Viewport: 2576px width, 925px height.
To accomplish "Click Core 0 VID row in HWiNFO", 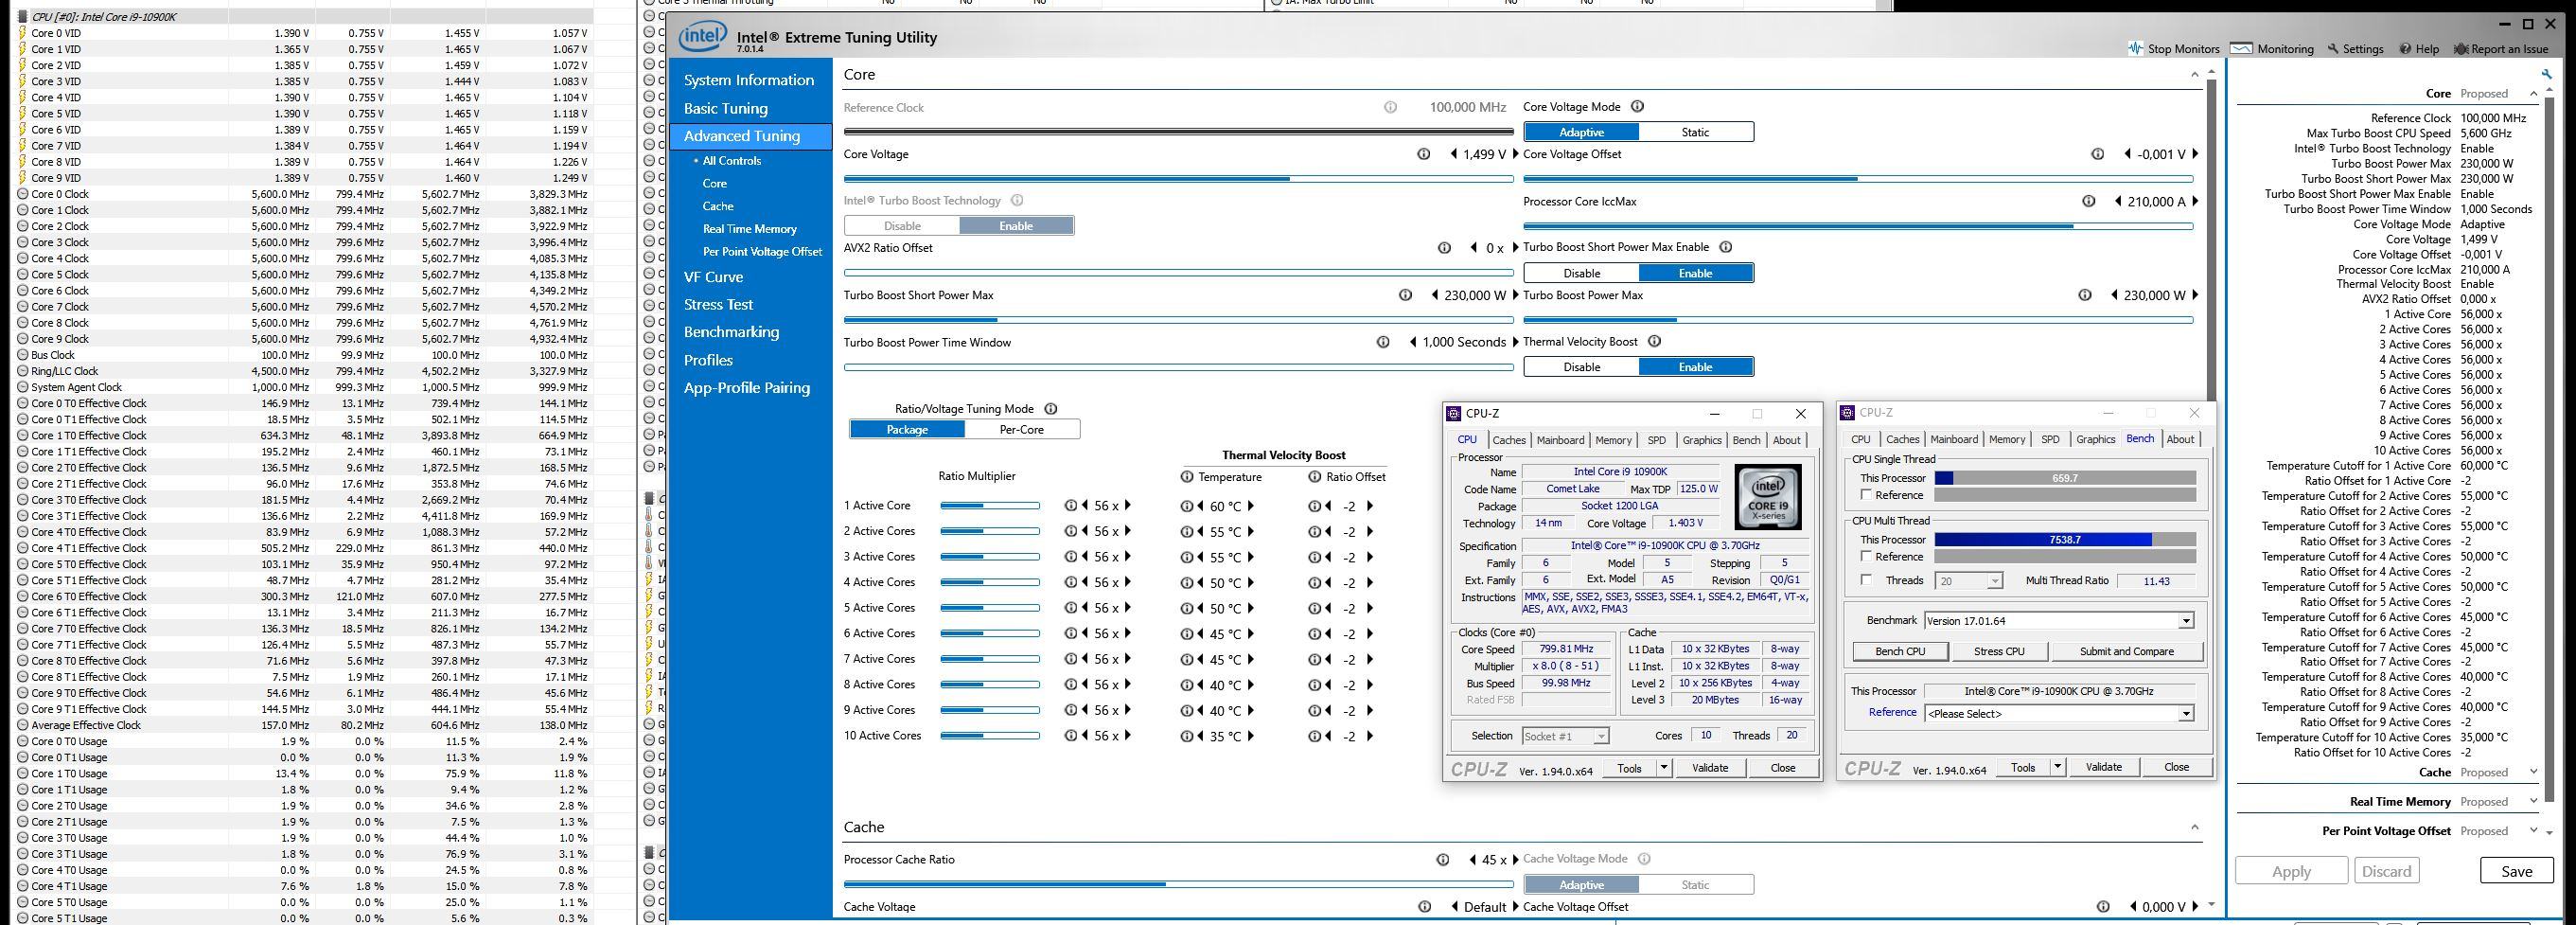I will (x=304, y=33).
